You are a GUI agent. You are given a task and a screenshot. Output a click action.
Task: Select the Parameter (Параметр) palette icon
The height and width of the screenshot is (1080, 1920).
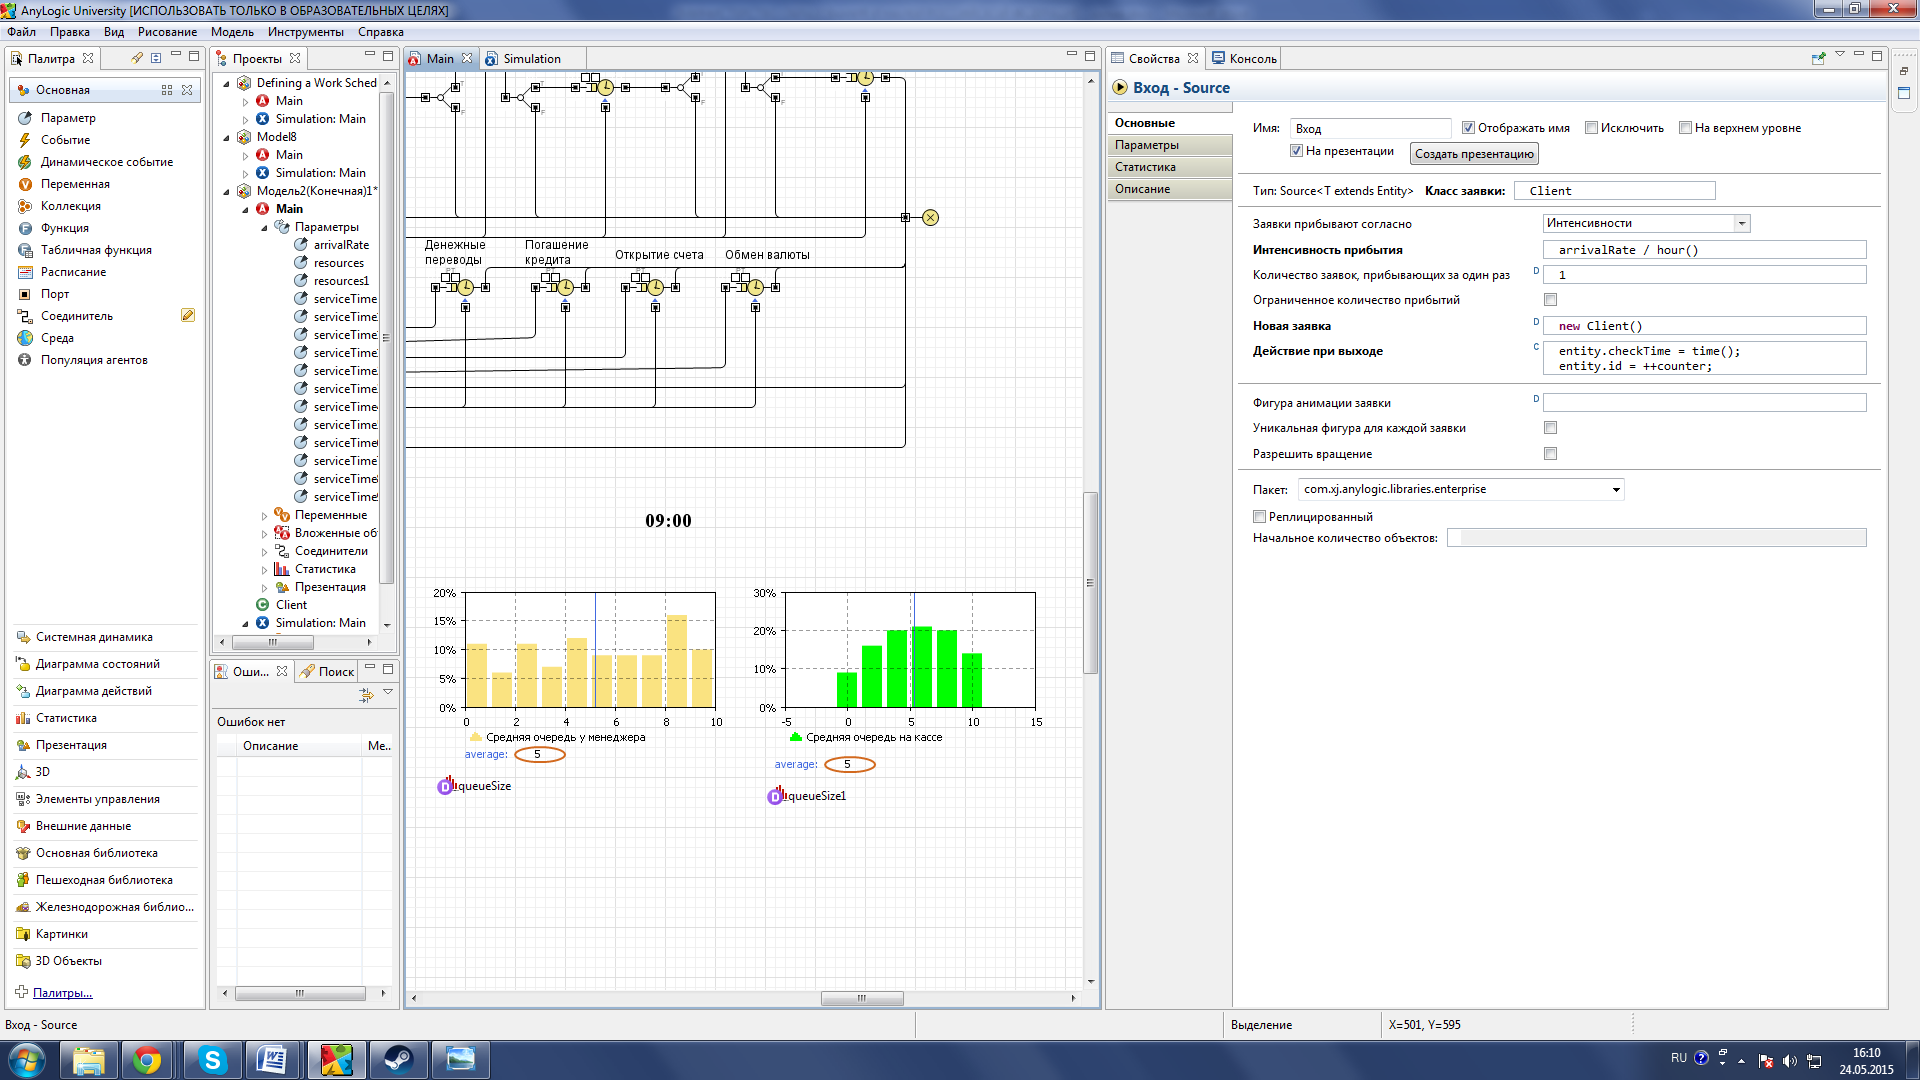point(25,118)
